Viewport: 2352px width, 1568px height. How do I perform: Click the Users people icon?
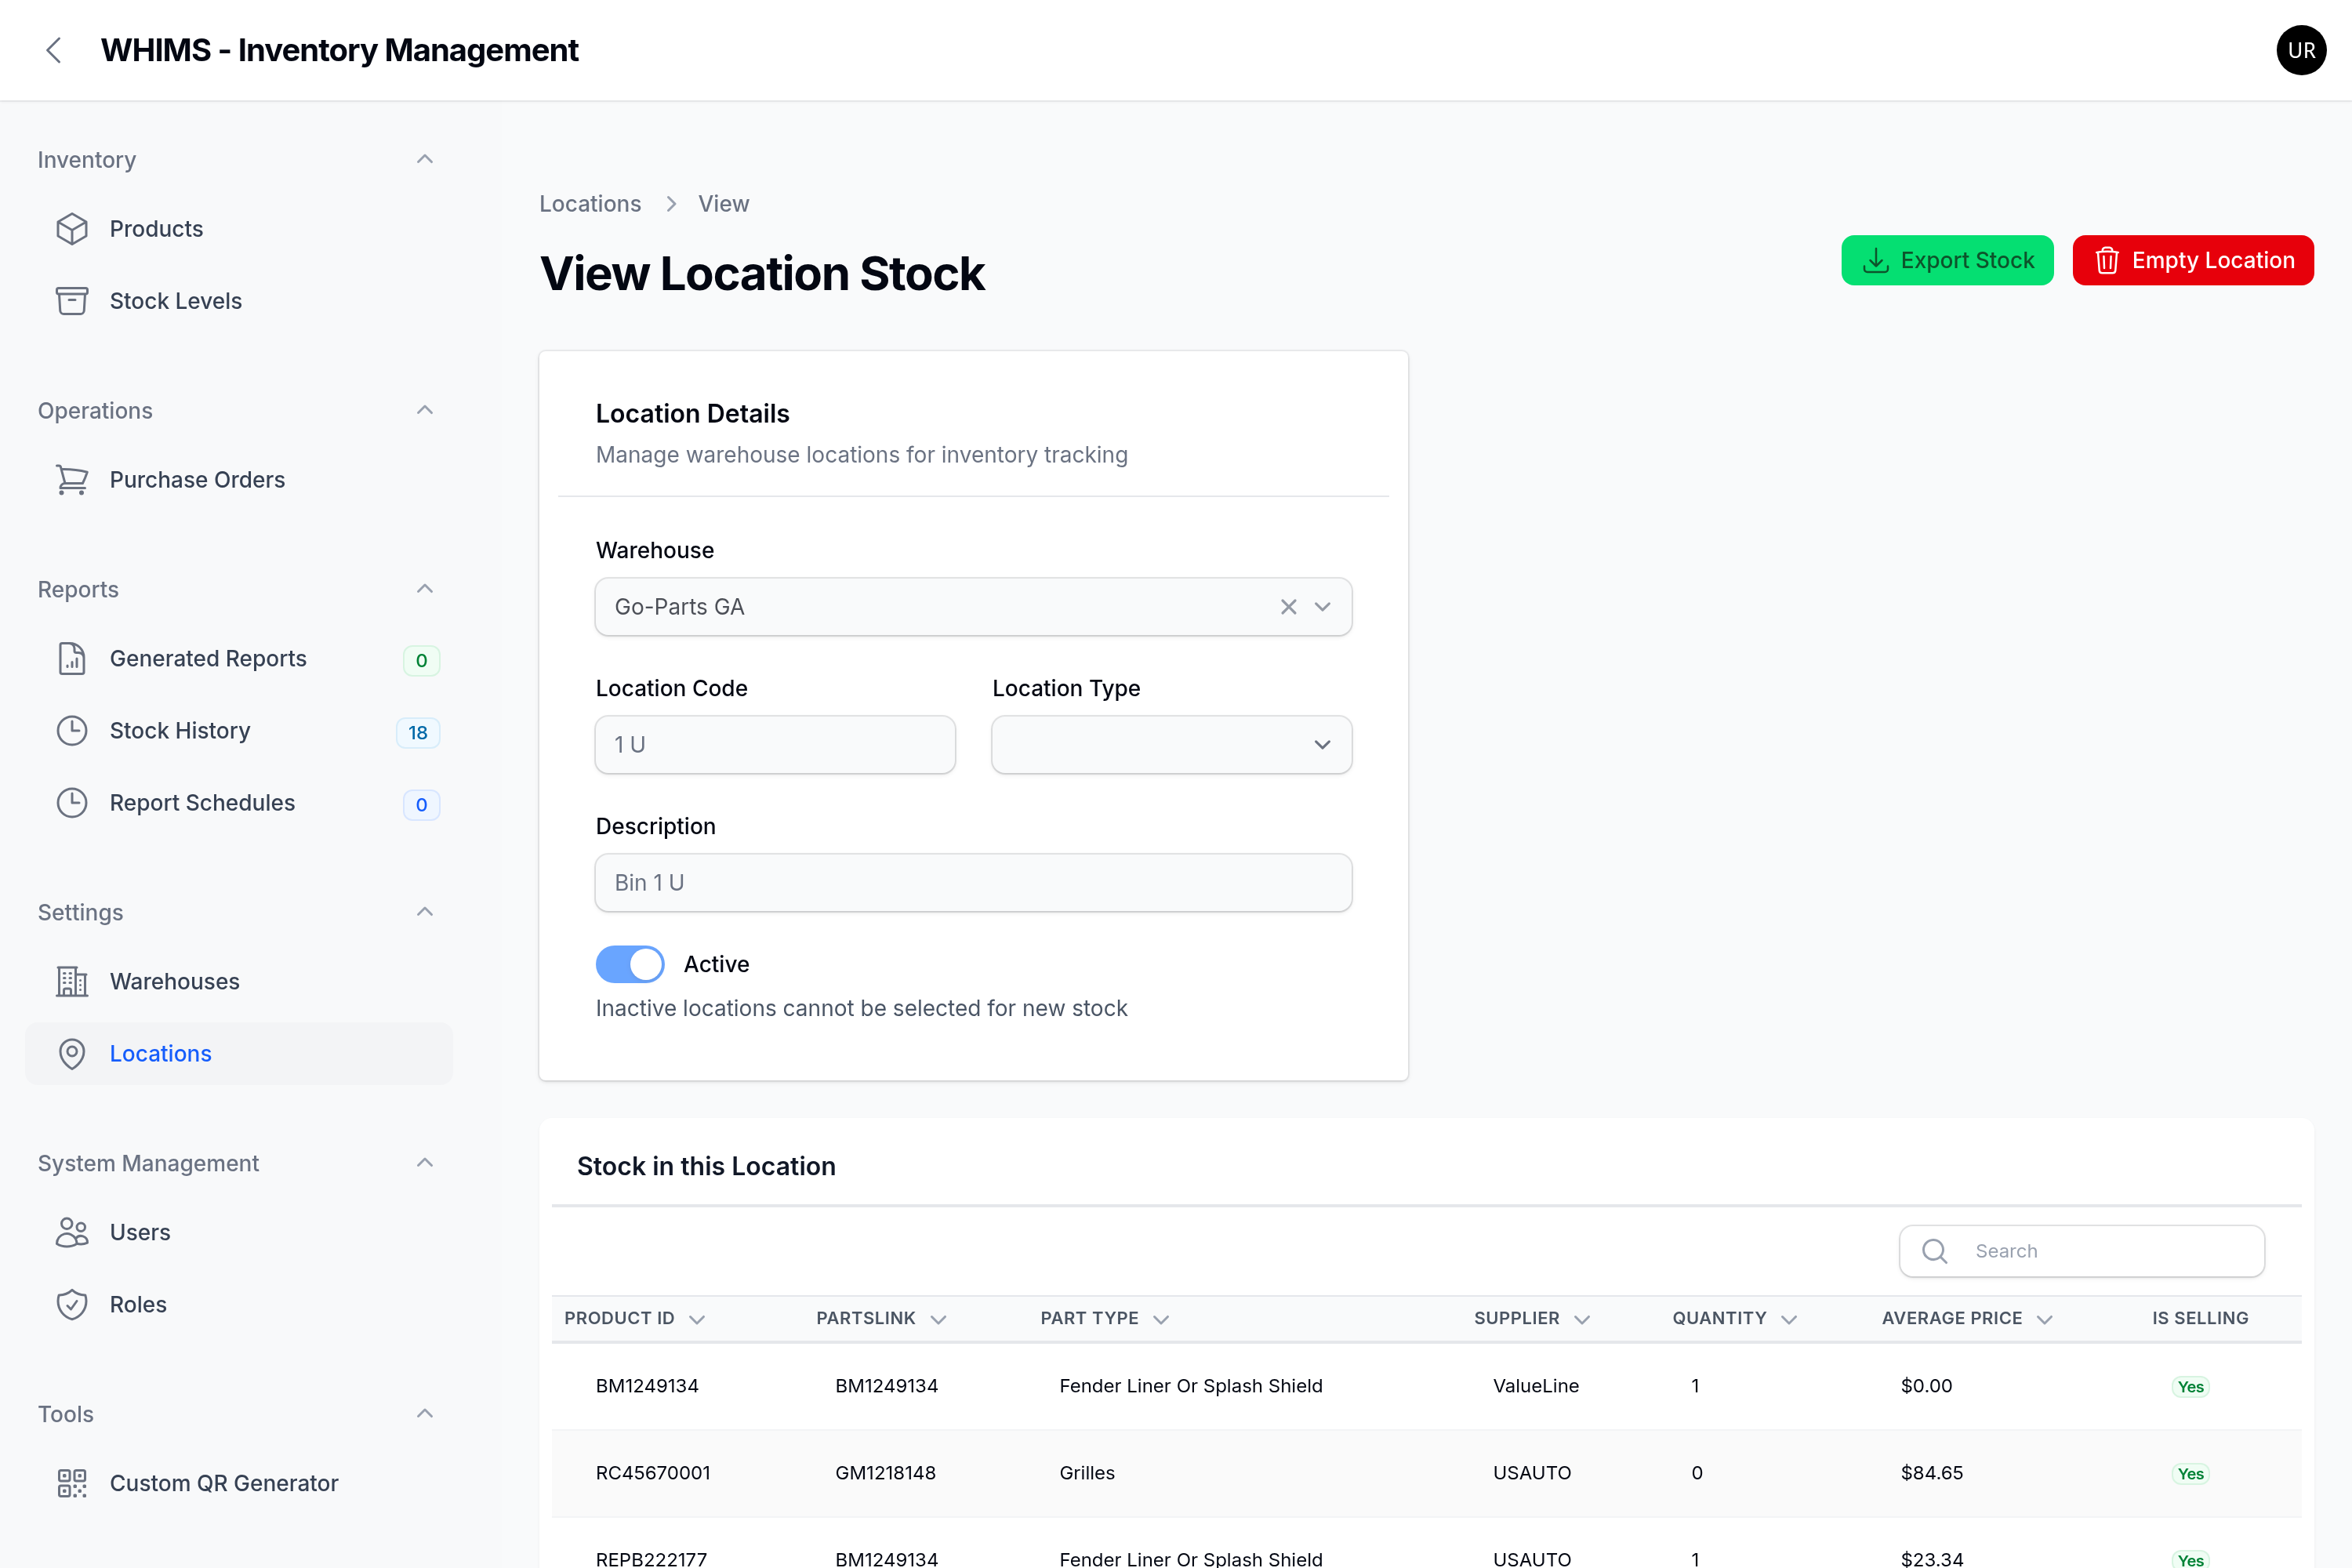pyautogui.click(x=72, y=1233)
